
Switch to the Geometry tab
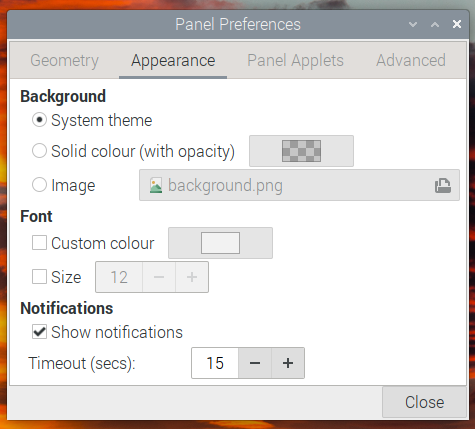65,61
